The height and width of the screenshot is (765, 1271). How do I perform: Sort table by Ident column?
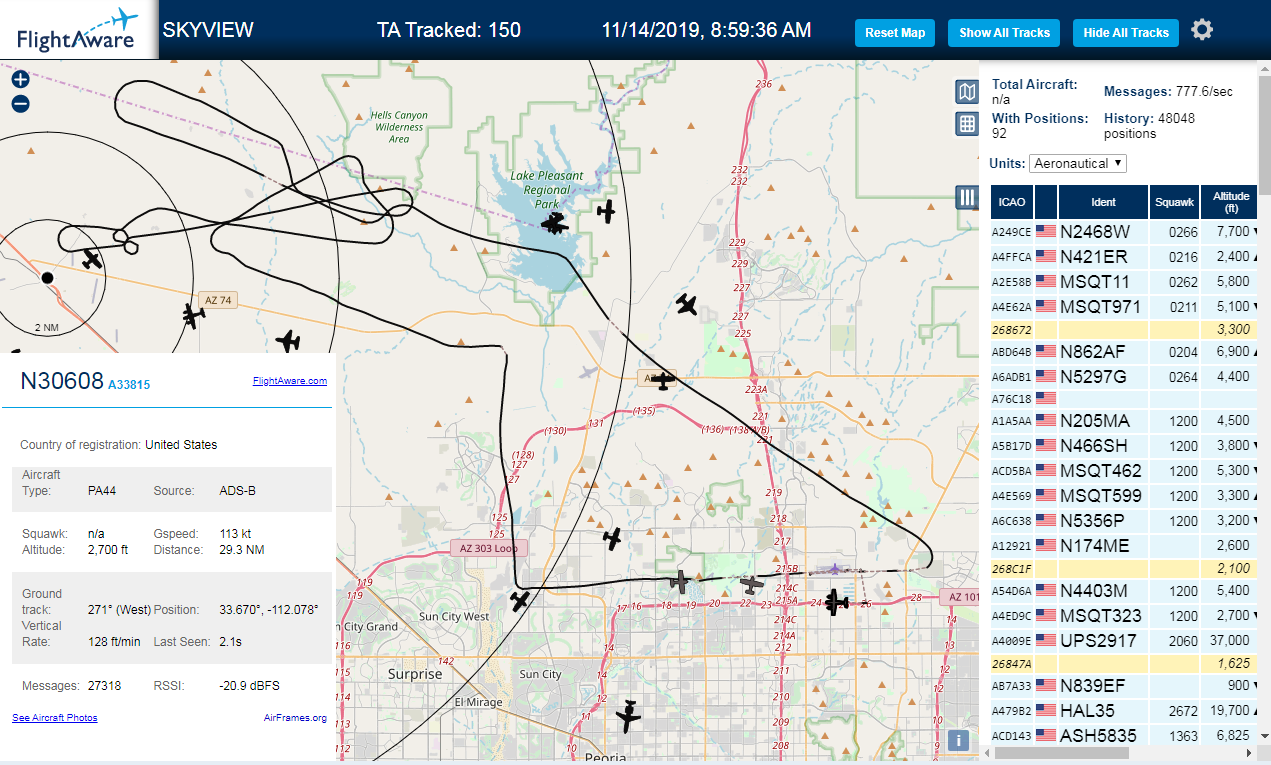pos(1103,202)
